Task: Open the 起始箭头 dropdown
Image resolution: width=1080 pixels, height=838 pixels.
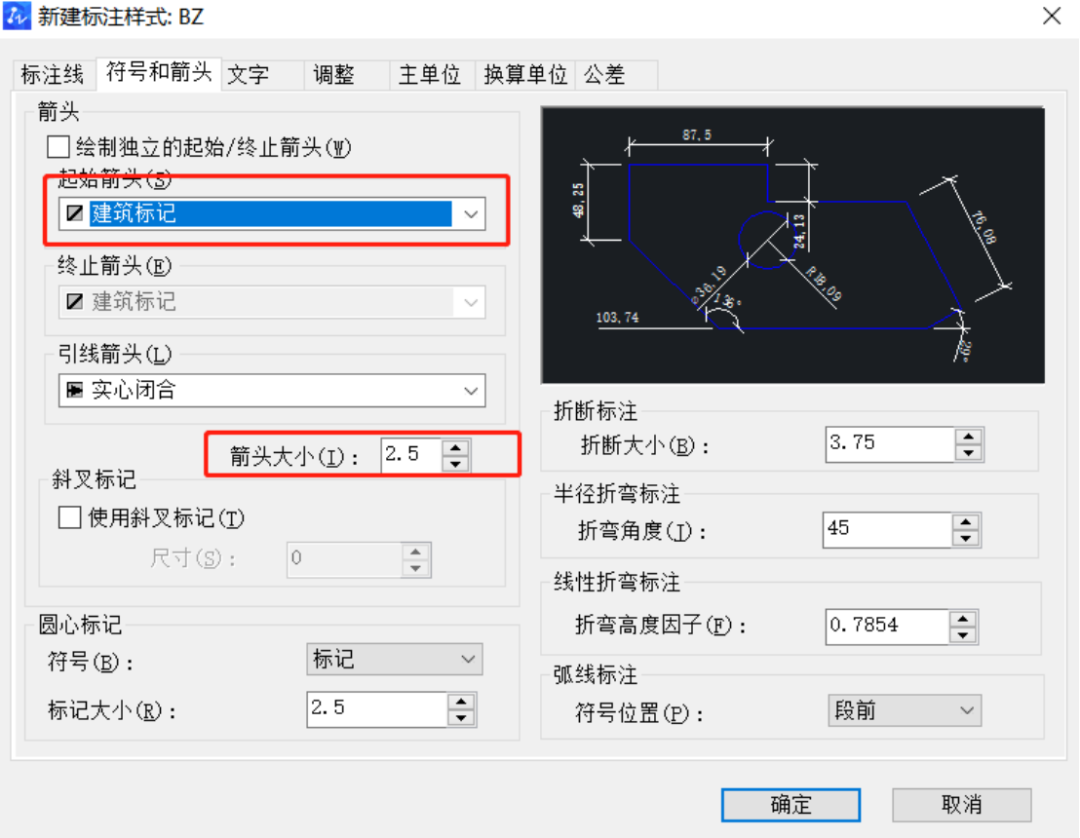Action: coord(470,213)
